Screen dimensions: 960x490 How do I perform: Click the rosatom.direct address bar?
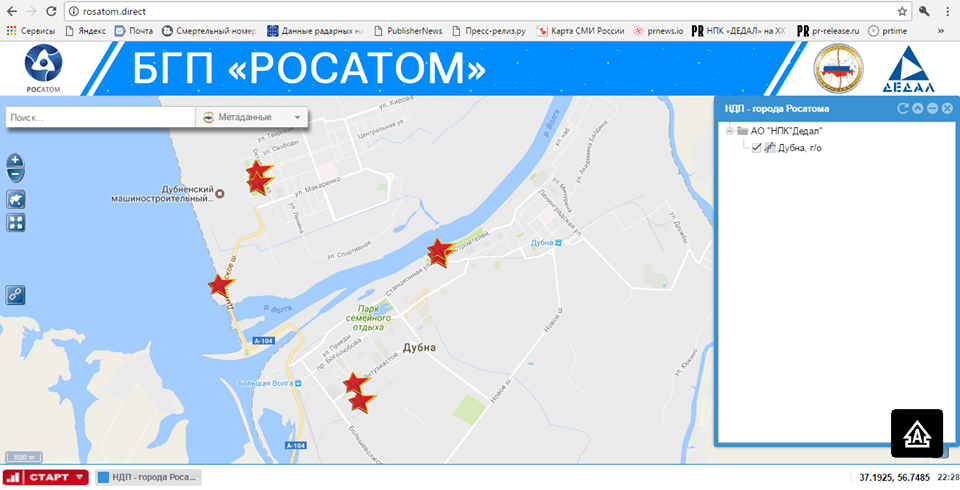pos(489,11)
